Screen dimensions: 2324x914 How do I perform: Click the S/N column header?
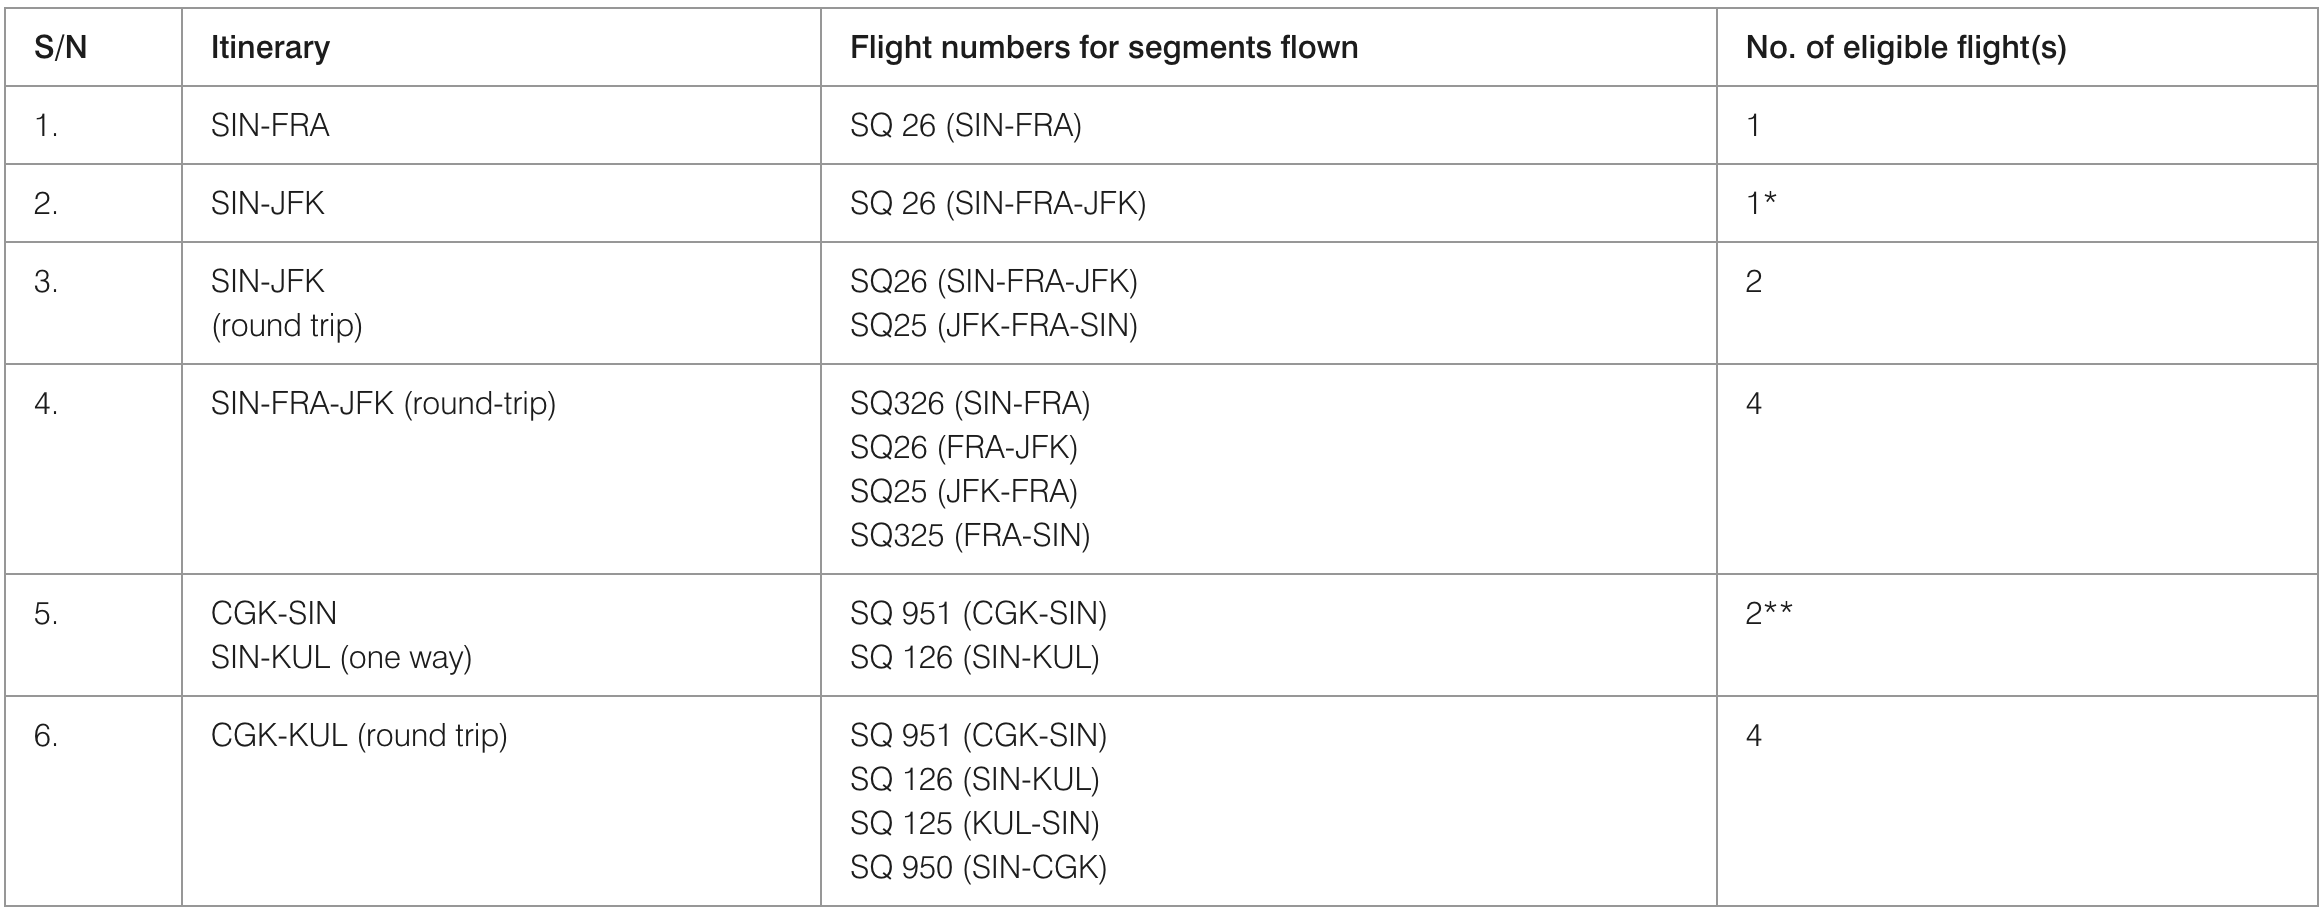pyautogui.click(x=60, y=48)
